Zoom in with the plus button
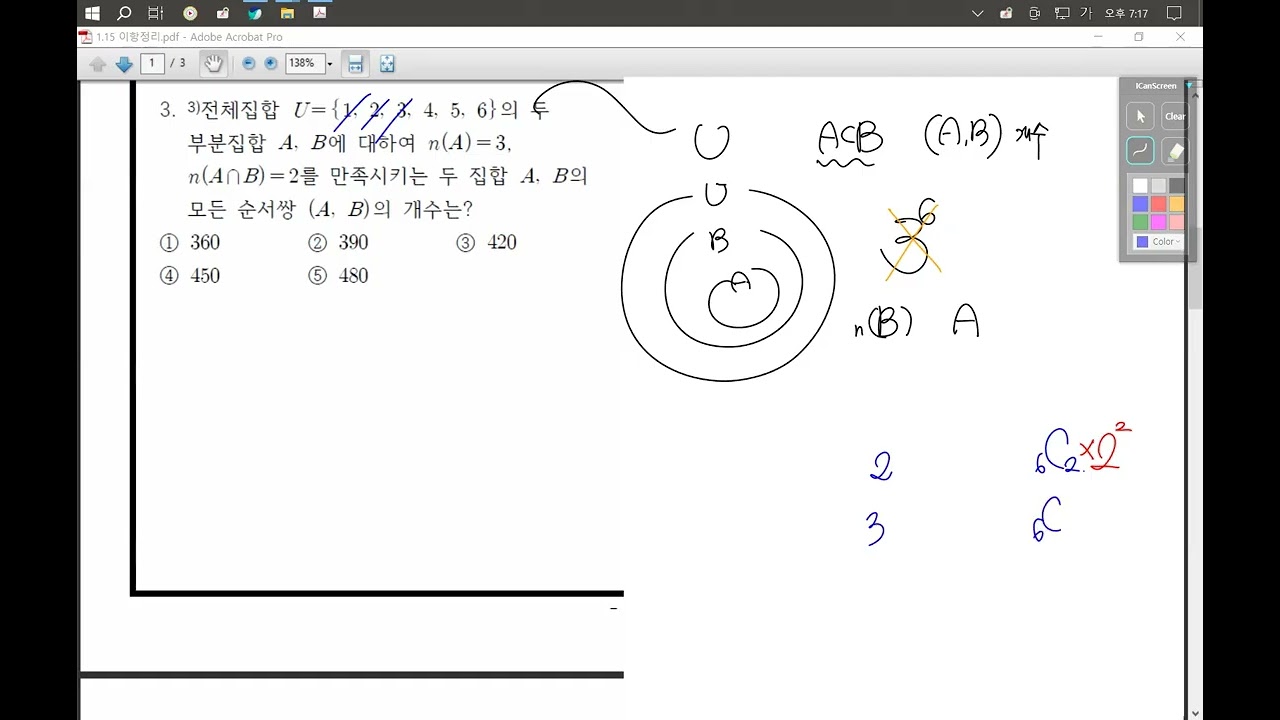Image resolution: width=1280 pixels, height=720 pixels. point(271,63)
